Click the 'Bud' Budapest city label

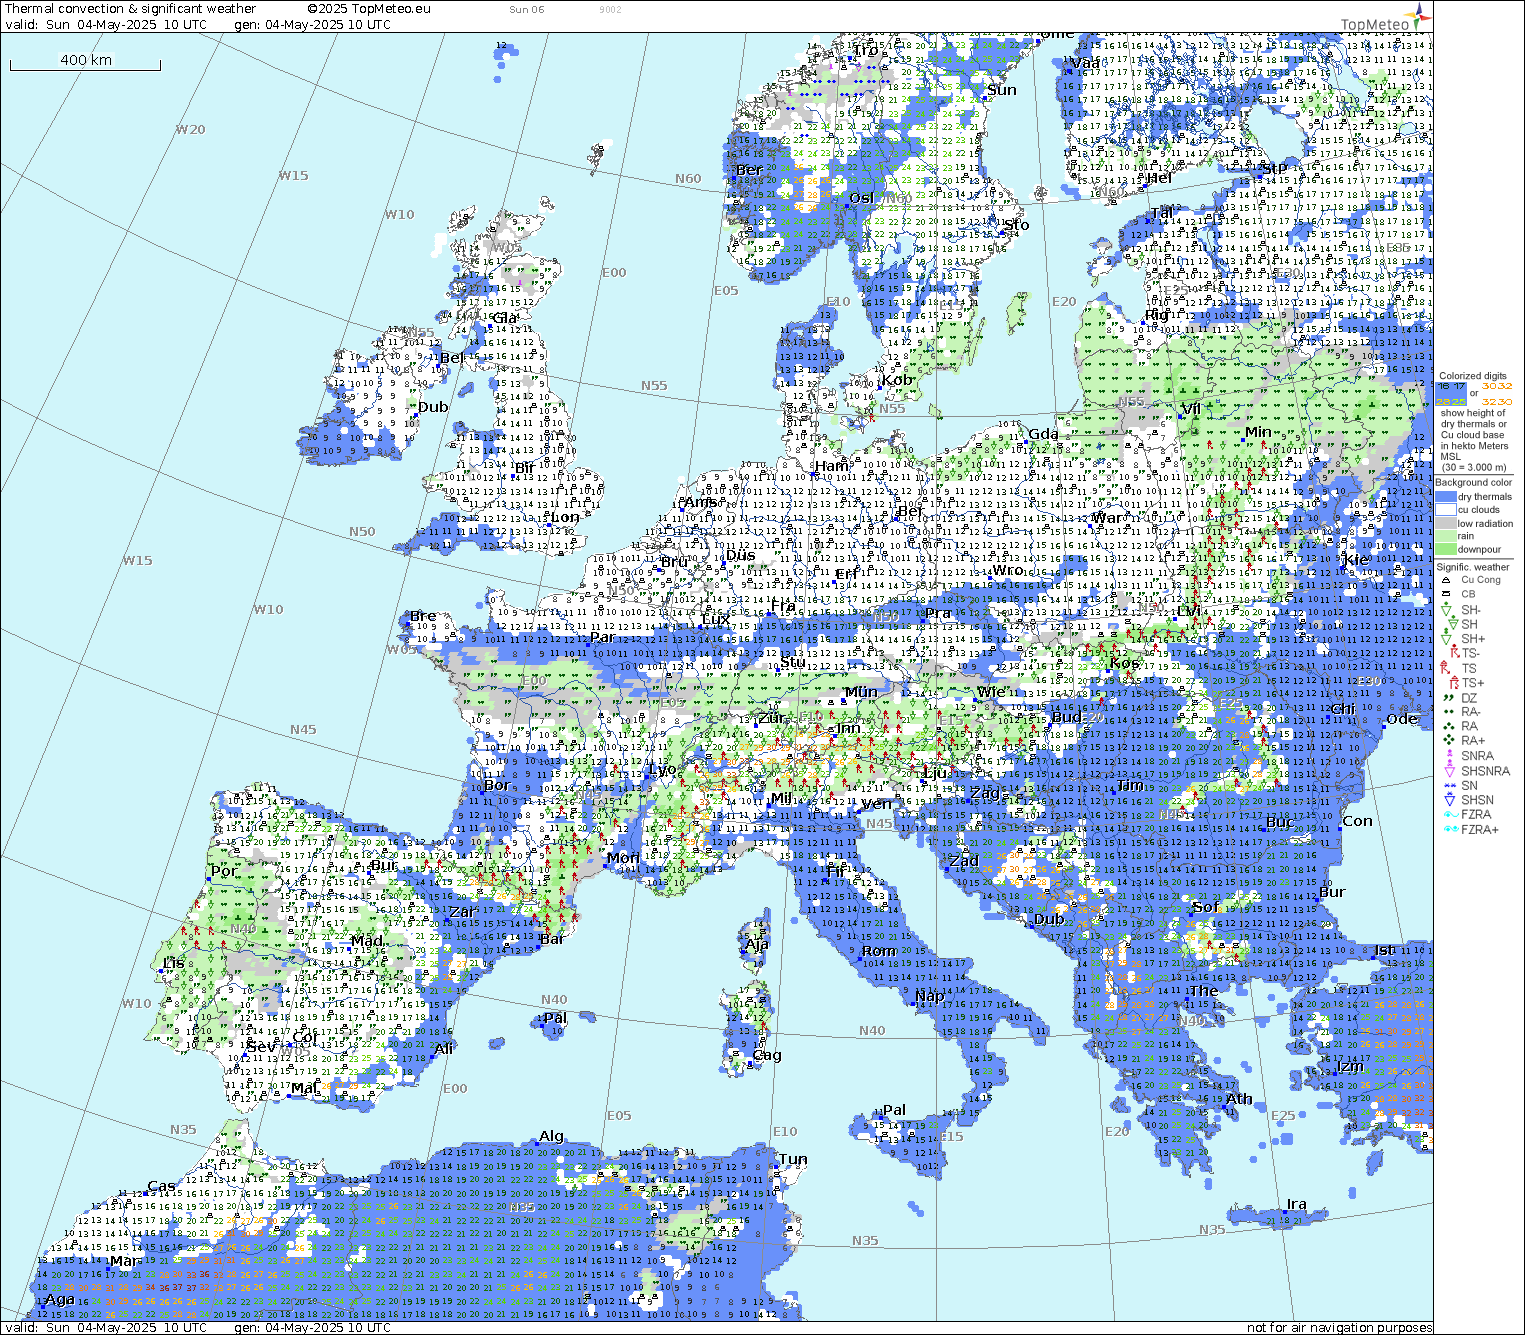(1067, 717)
